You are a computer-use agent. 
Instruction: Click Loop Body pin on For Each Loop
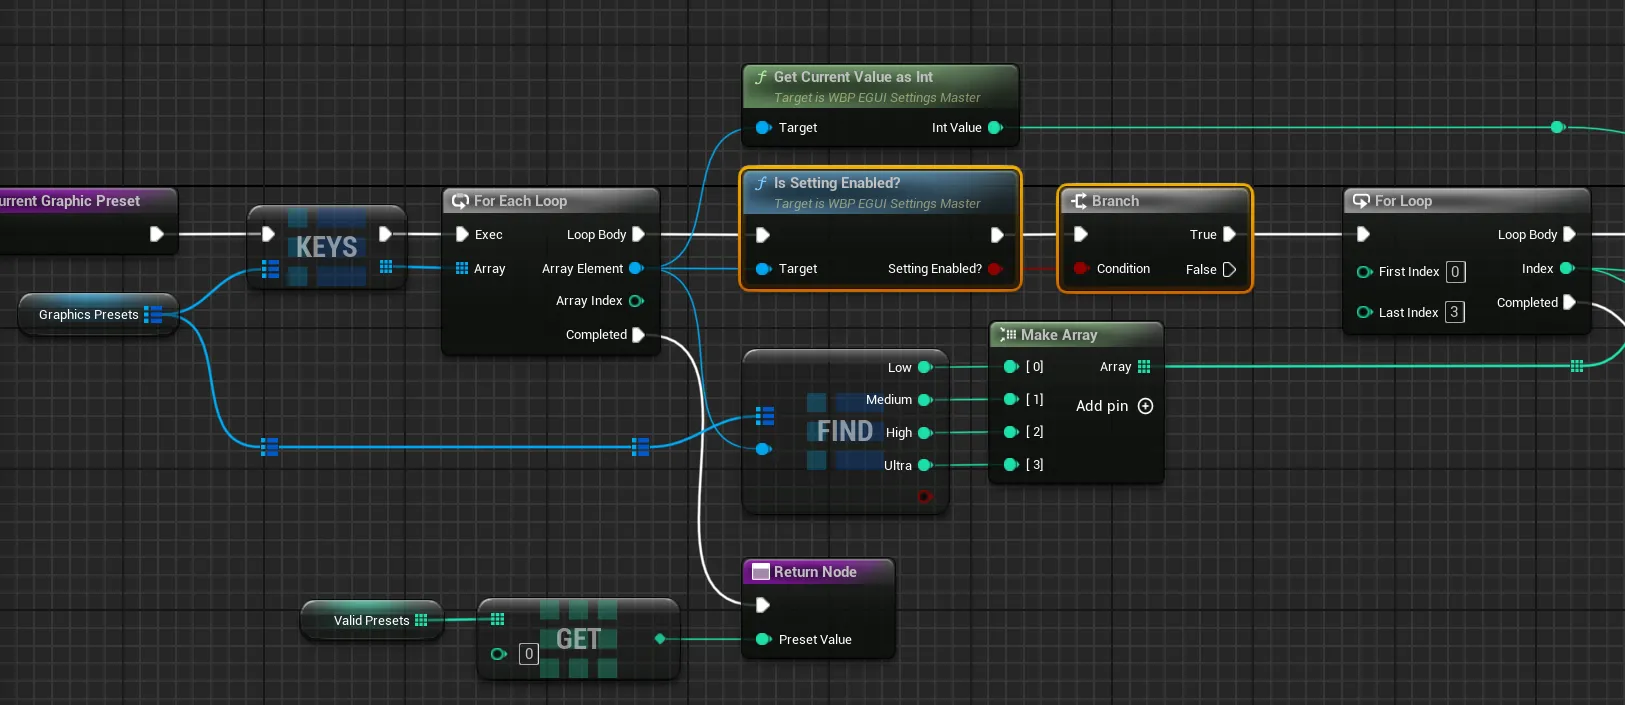point(638,234)
